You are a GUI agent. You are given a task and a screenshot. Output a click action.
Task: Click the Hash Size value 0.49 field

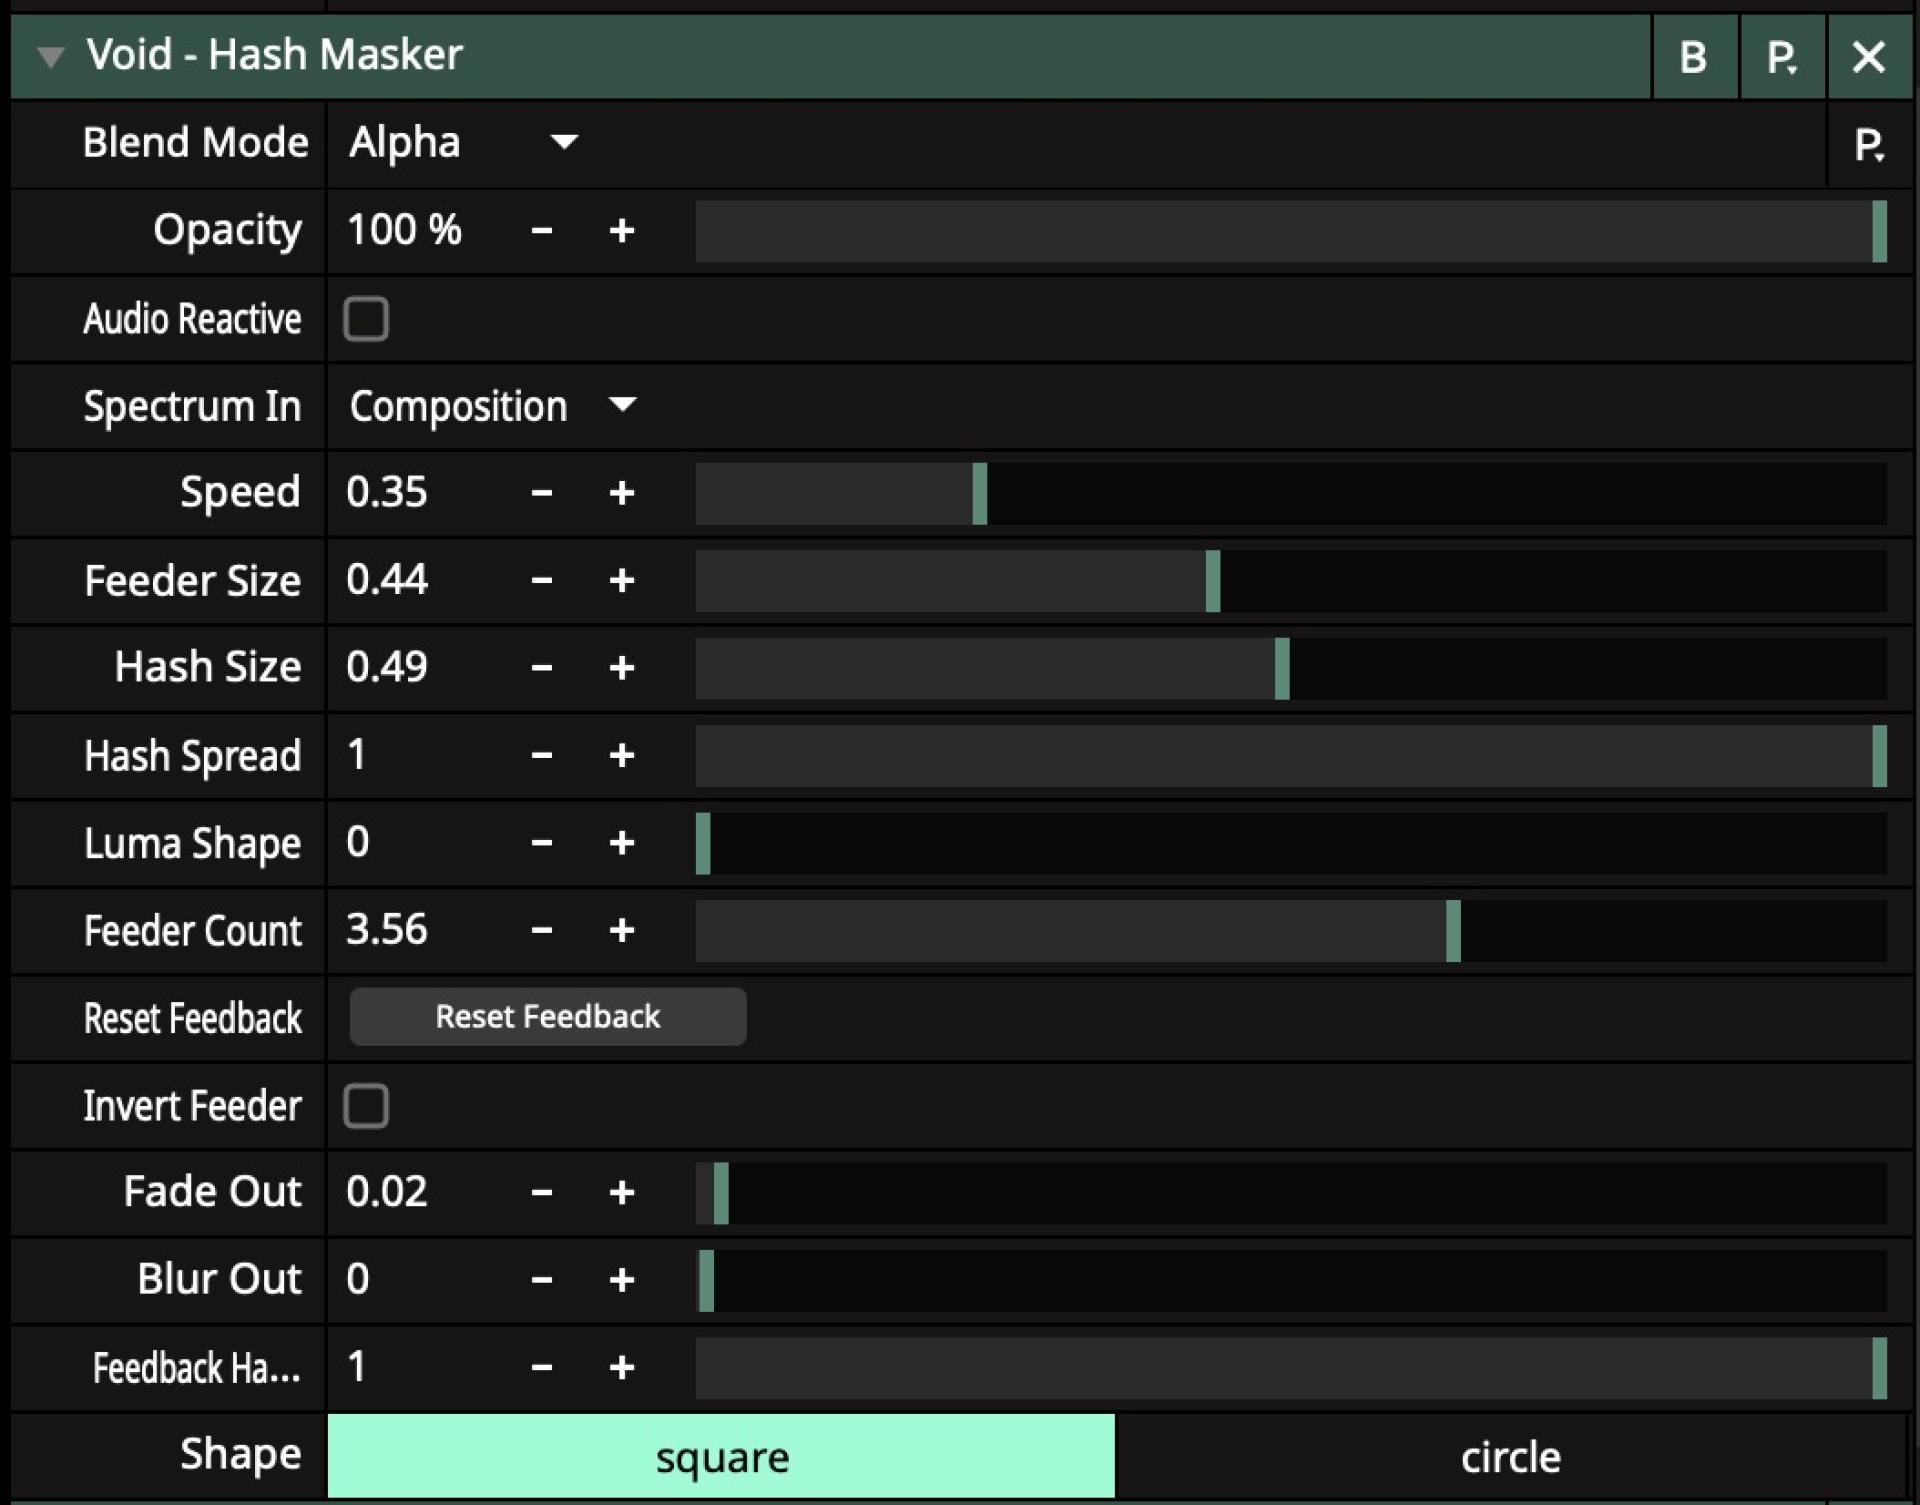[387, 668]
